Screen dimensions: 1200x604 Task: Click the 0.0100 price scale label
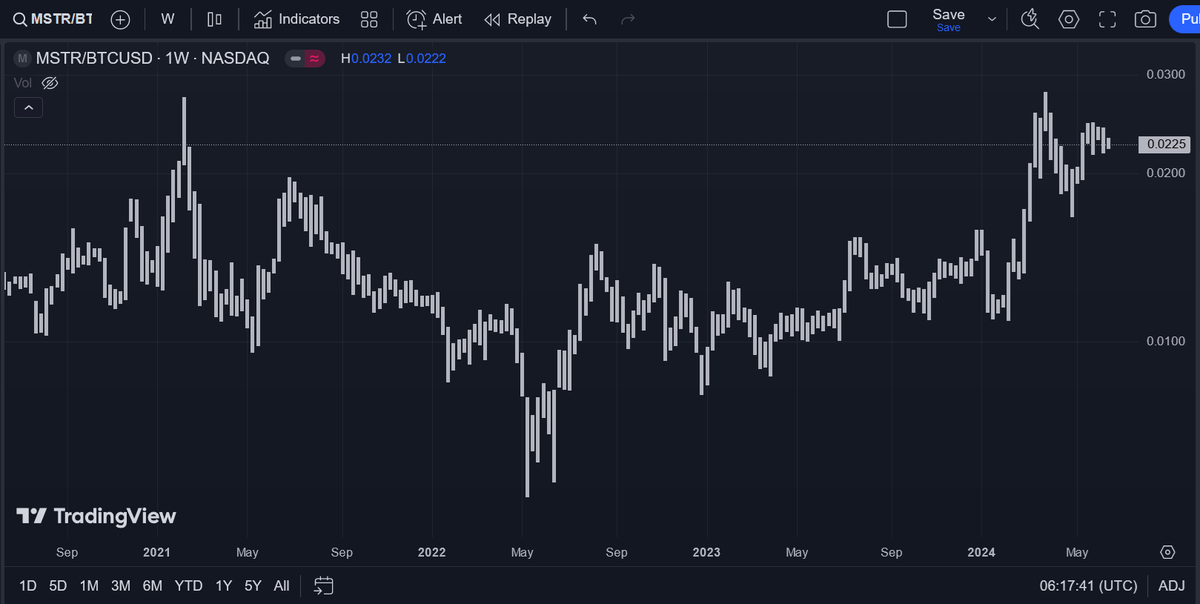(x=1166, y=341)
